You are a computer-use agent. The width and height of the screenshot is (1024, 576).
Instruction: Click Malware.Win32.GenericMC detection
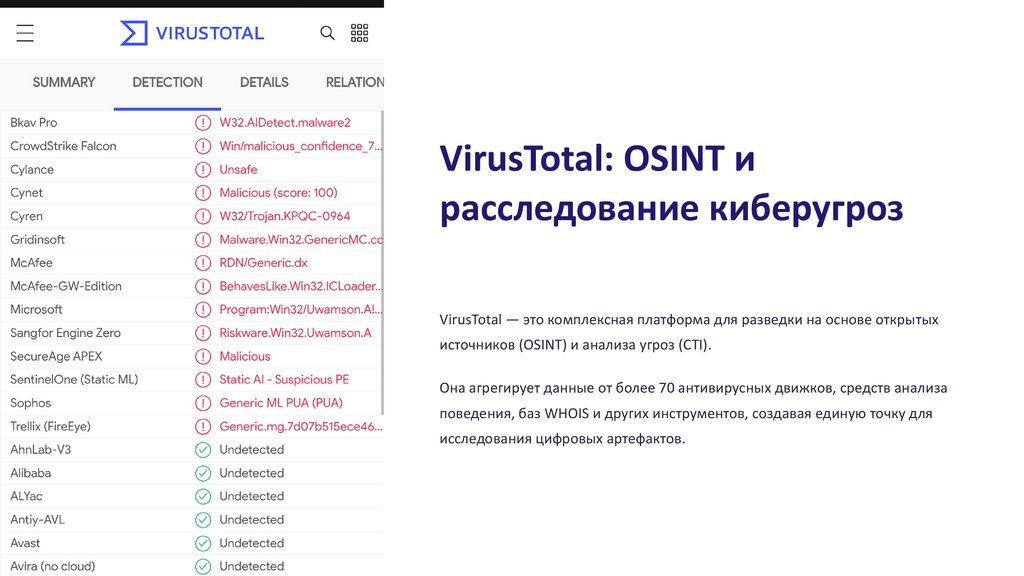[301, 240]
